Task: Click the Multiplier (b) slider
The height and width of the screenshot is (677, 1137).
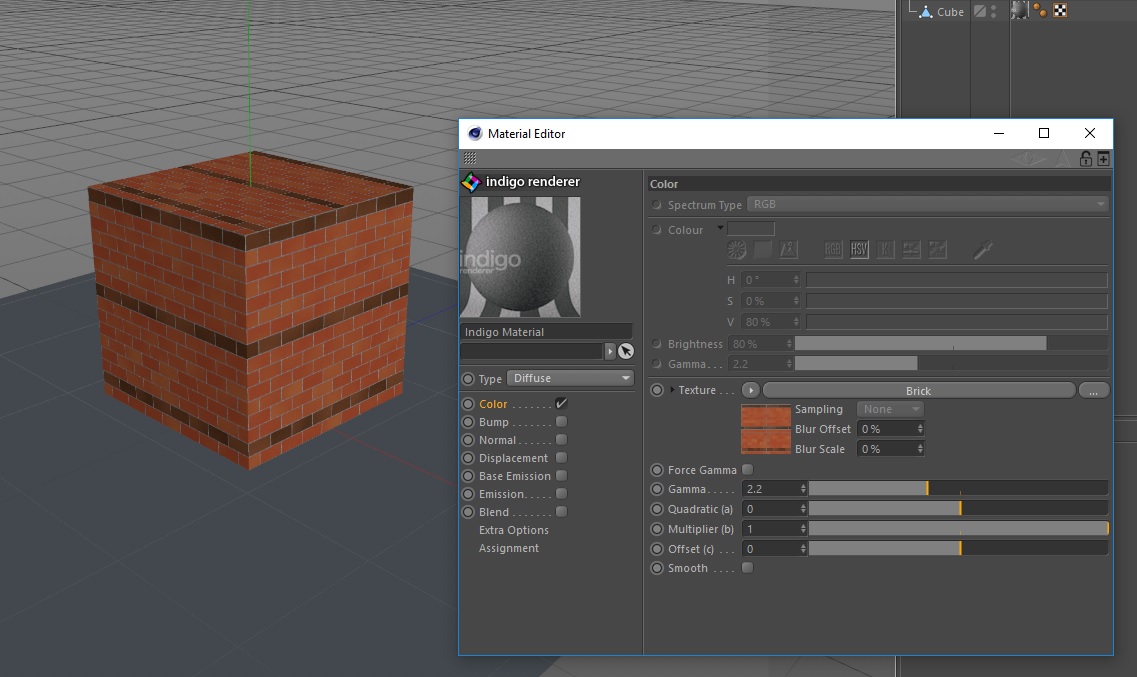Action: coord(957,529)
